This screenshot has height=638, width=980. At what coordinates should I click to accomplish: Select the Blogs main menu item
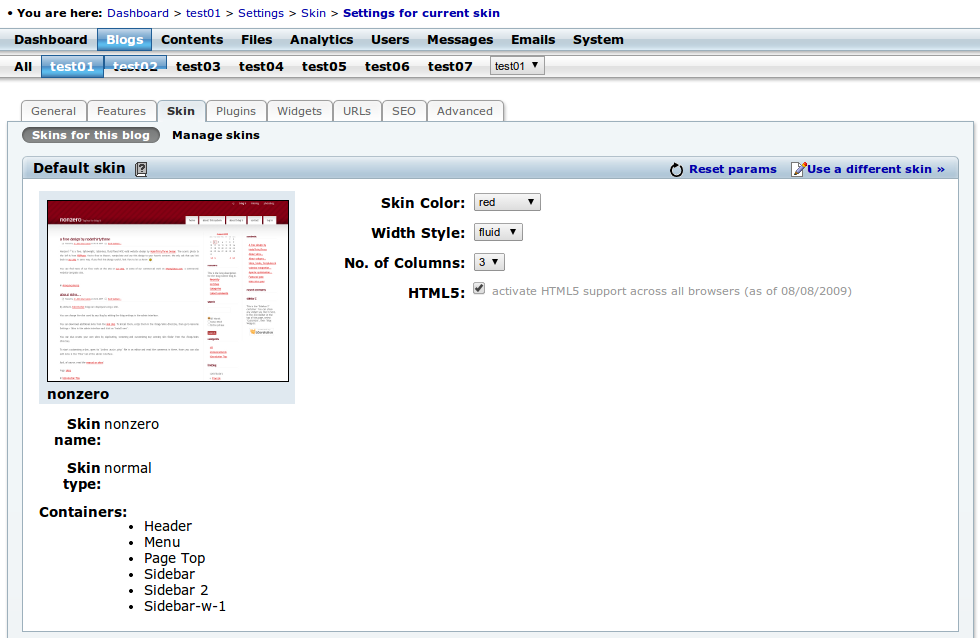tap(124, 39)
